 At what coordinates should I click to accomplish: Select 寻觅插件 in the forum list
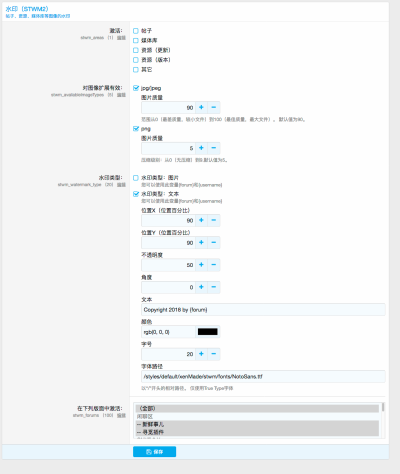pyautogui.click(x=257, y=432)
